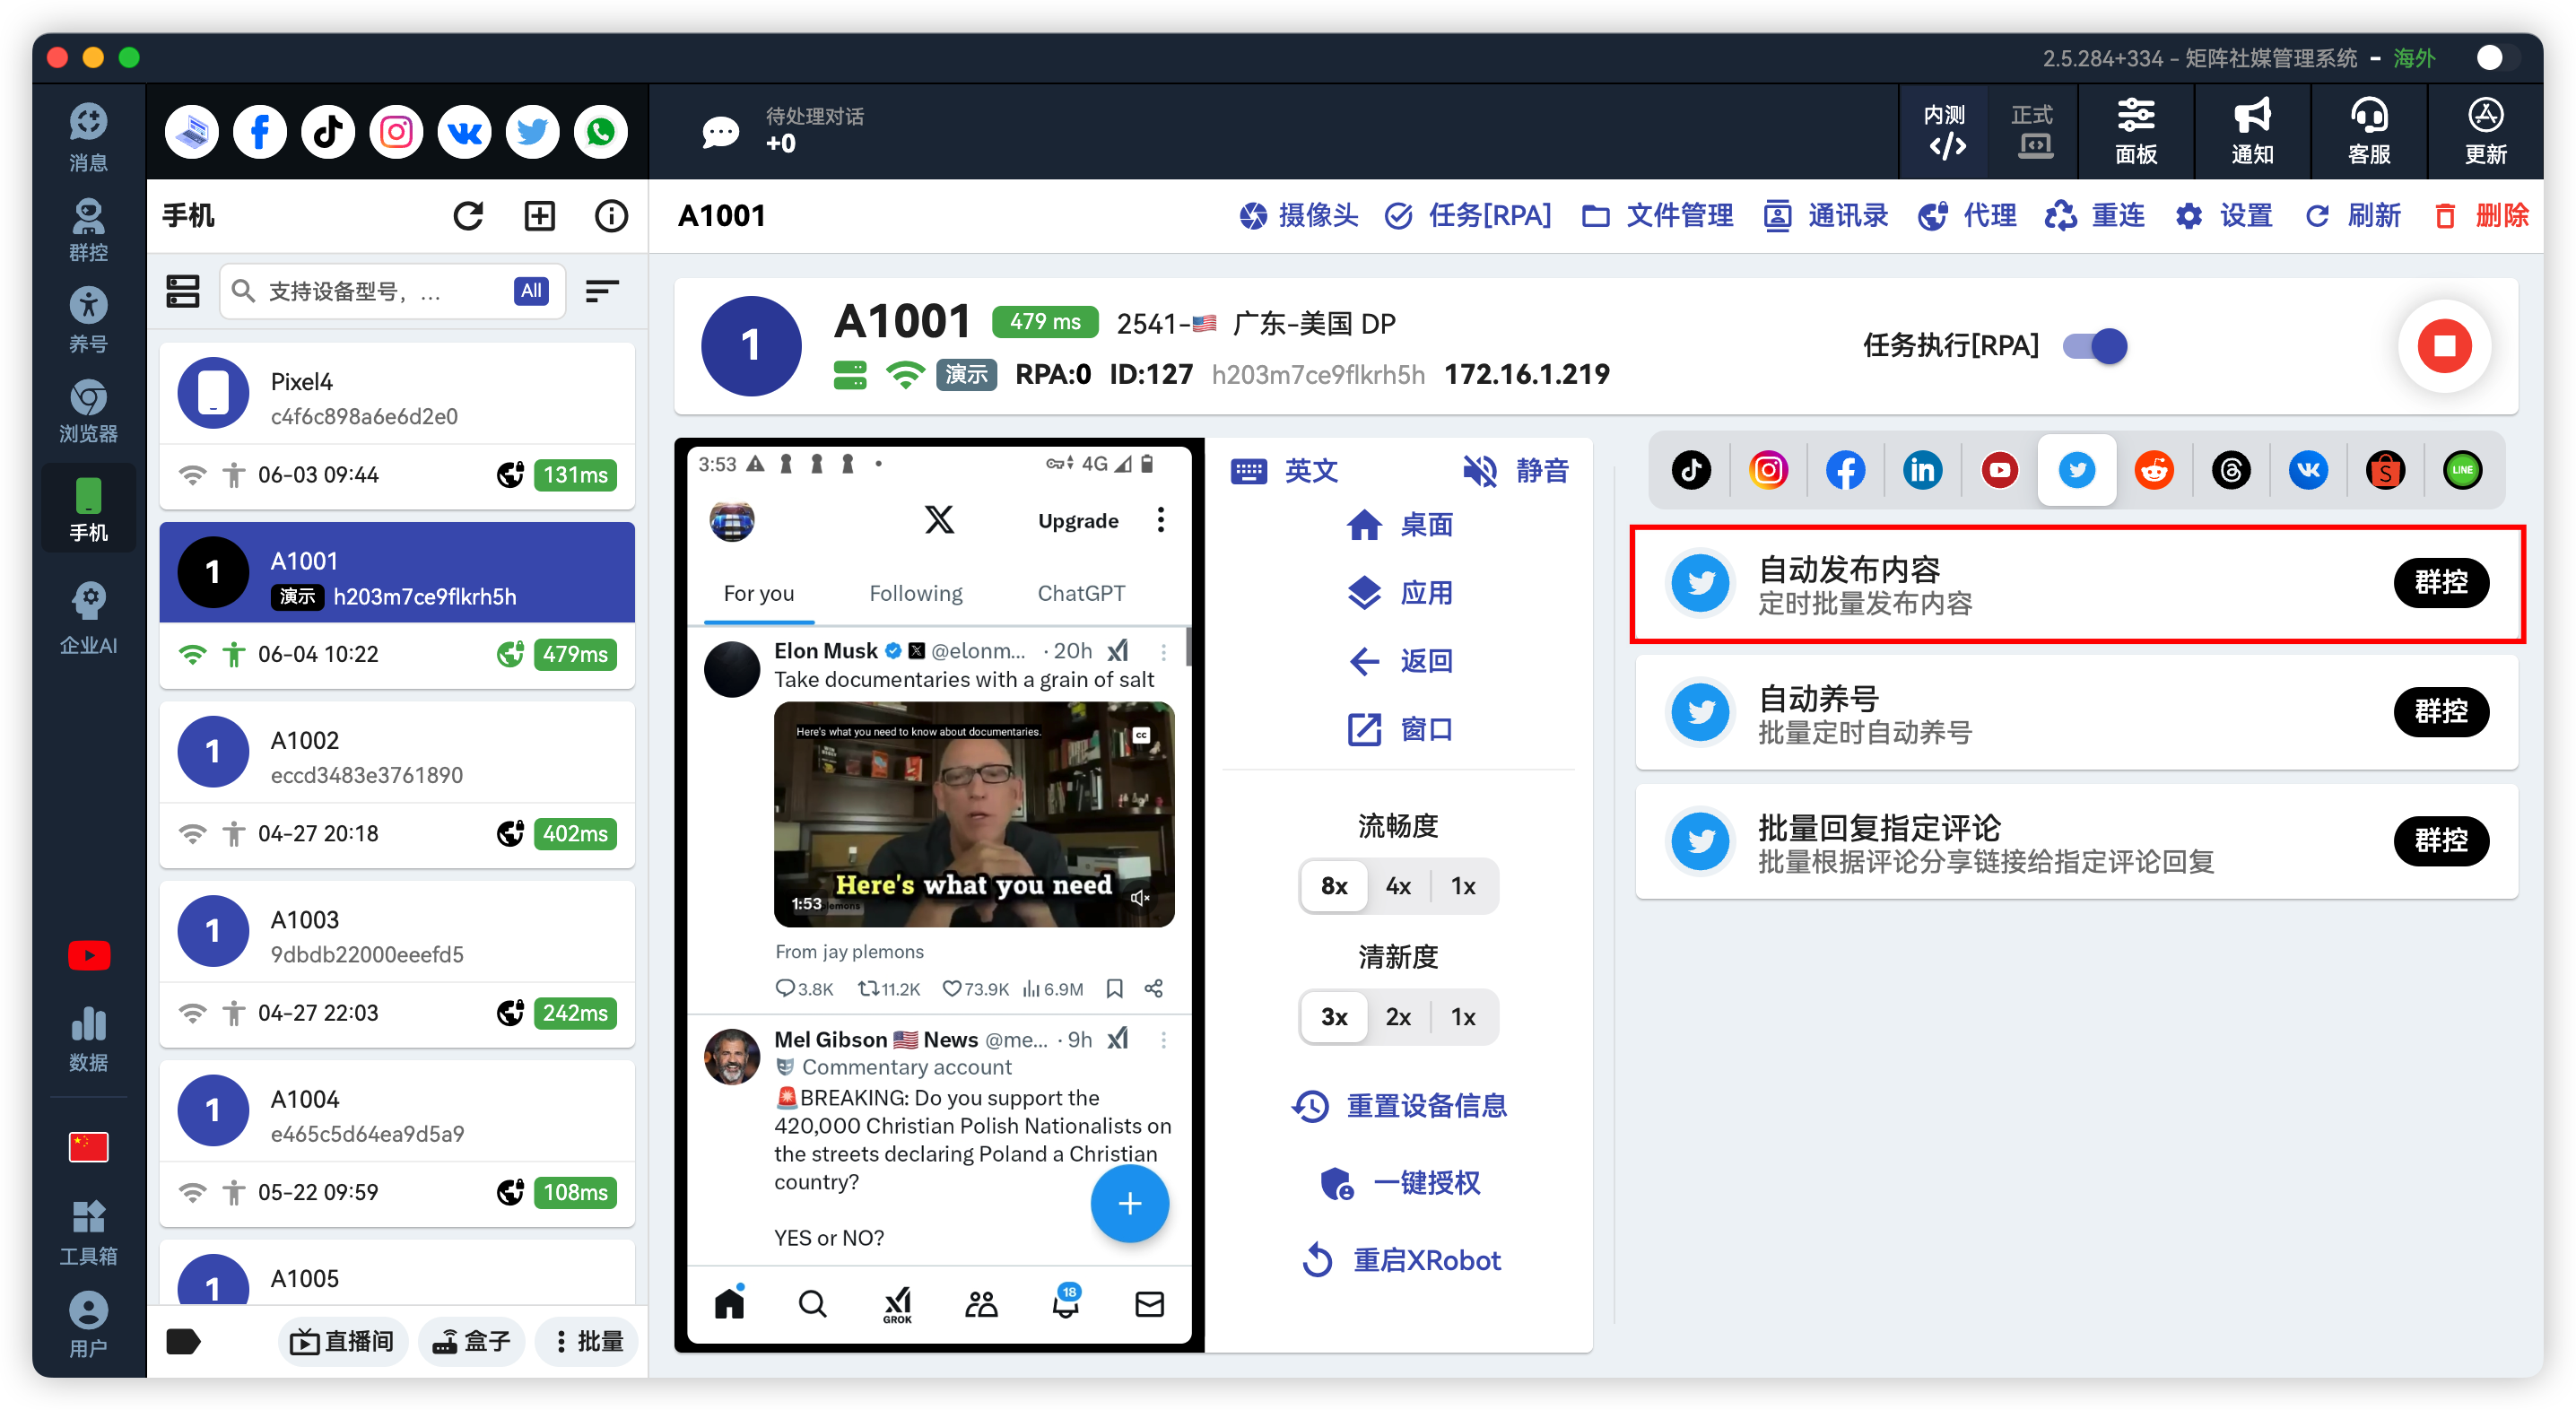Click the add device plus icon
The image size is (2576, 1410).
(540, 215)
